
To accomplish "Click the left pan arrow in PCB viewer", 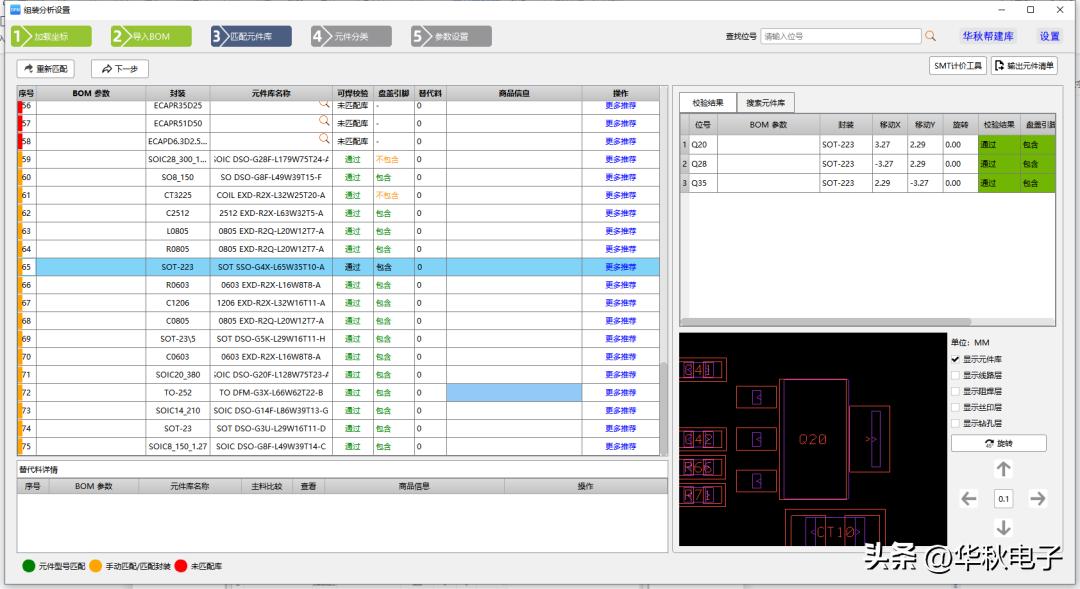I will click(969, 499).
